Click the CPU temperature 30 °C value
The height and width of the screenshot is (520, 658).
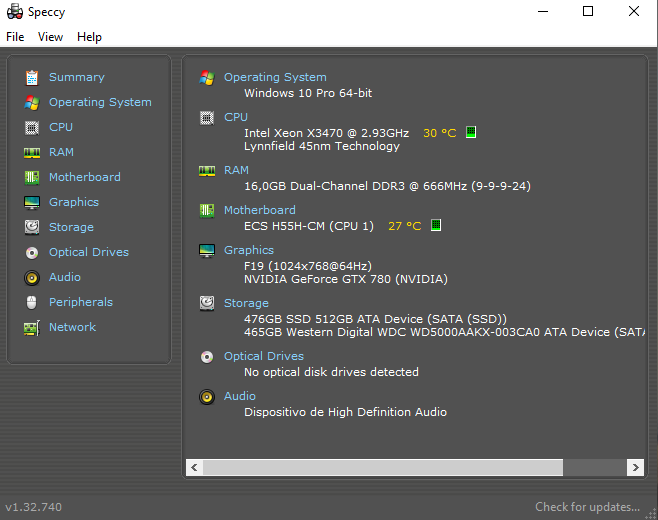click(439, 133)
